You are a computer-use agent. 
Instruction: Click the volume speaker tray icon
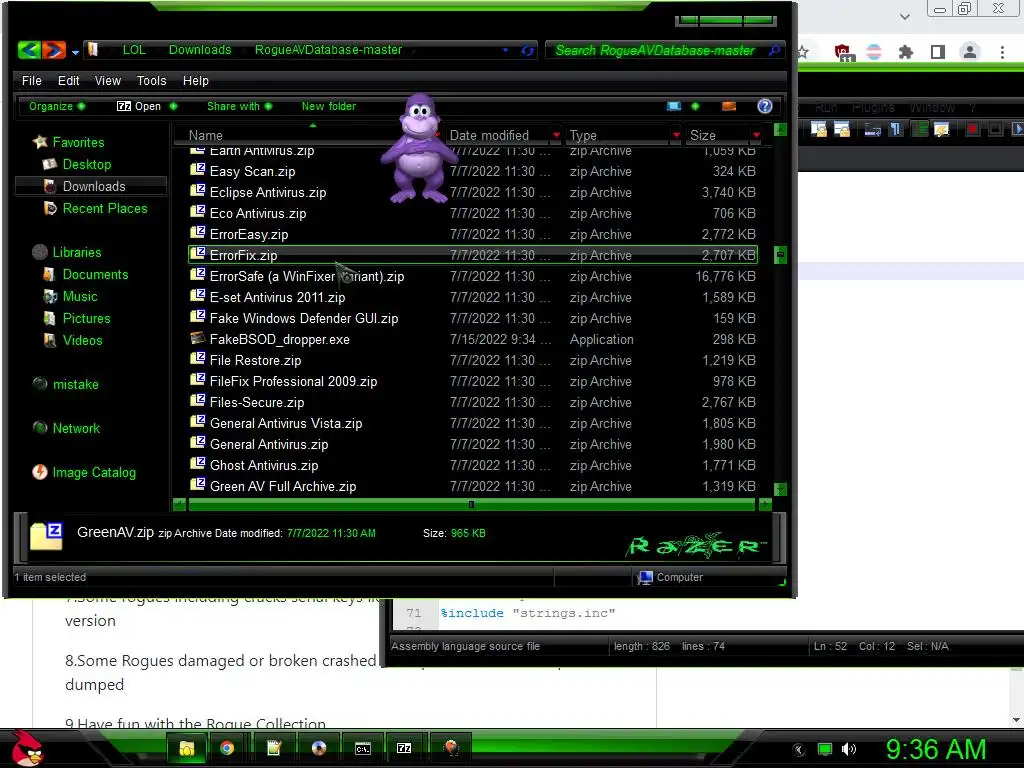click(849, 749)
